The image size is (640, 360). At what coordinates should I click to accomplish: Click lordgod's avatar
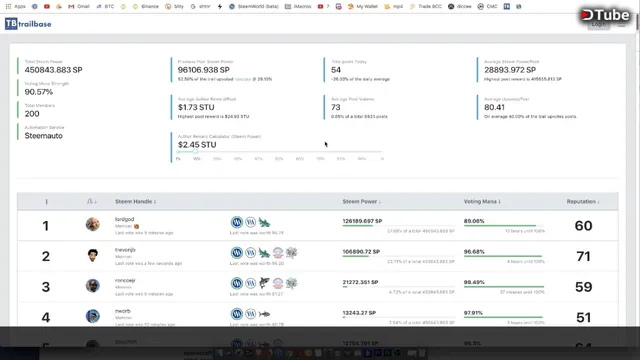(x=93, y=224)
